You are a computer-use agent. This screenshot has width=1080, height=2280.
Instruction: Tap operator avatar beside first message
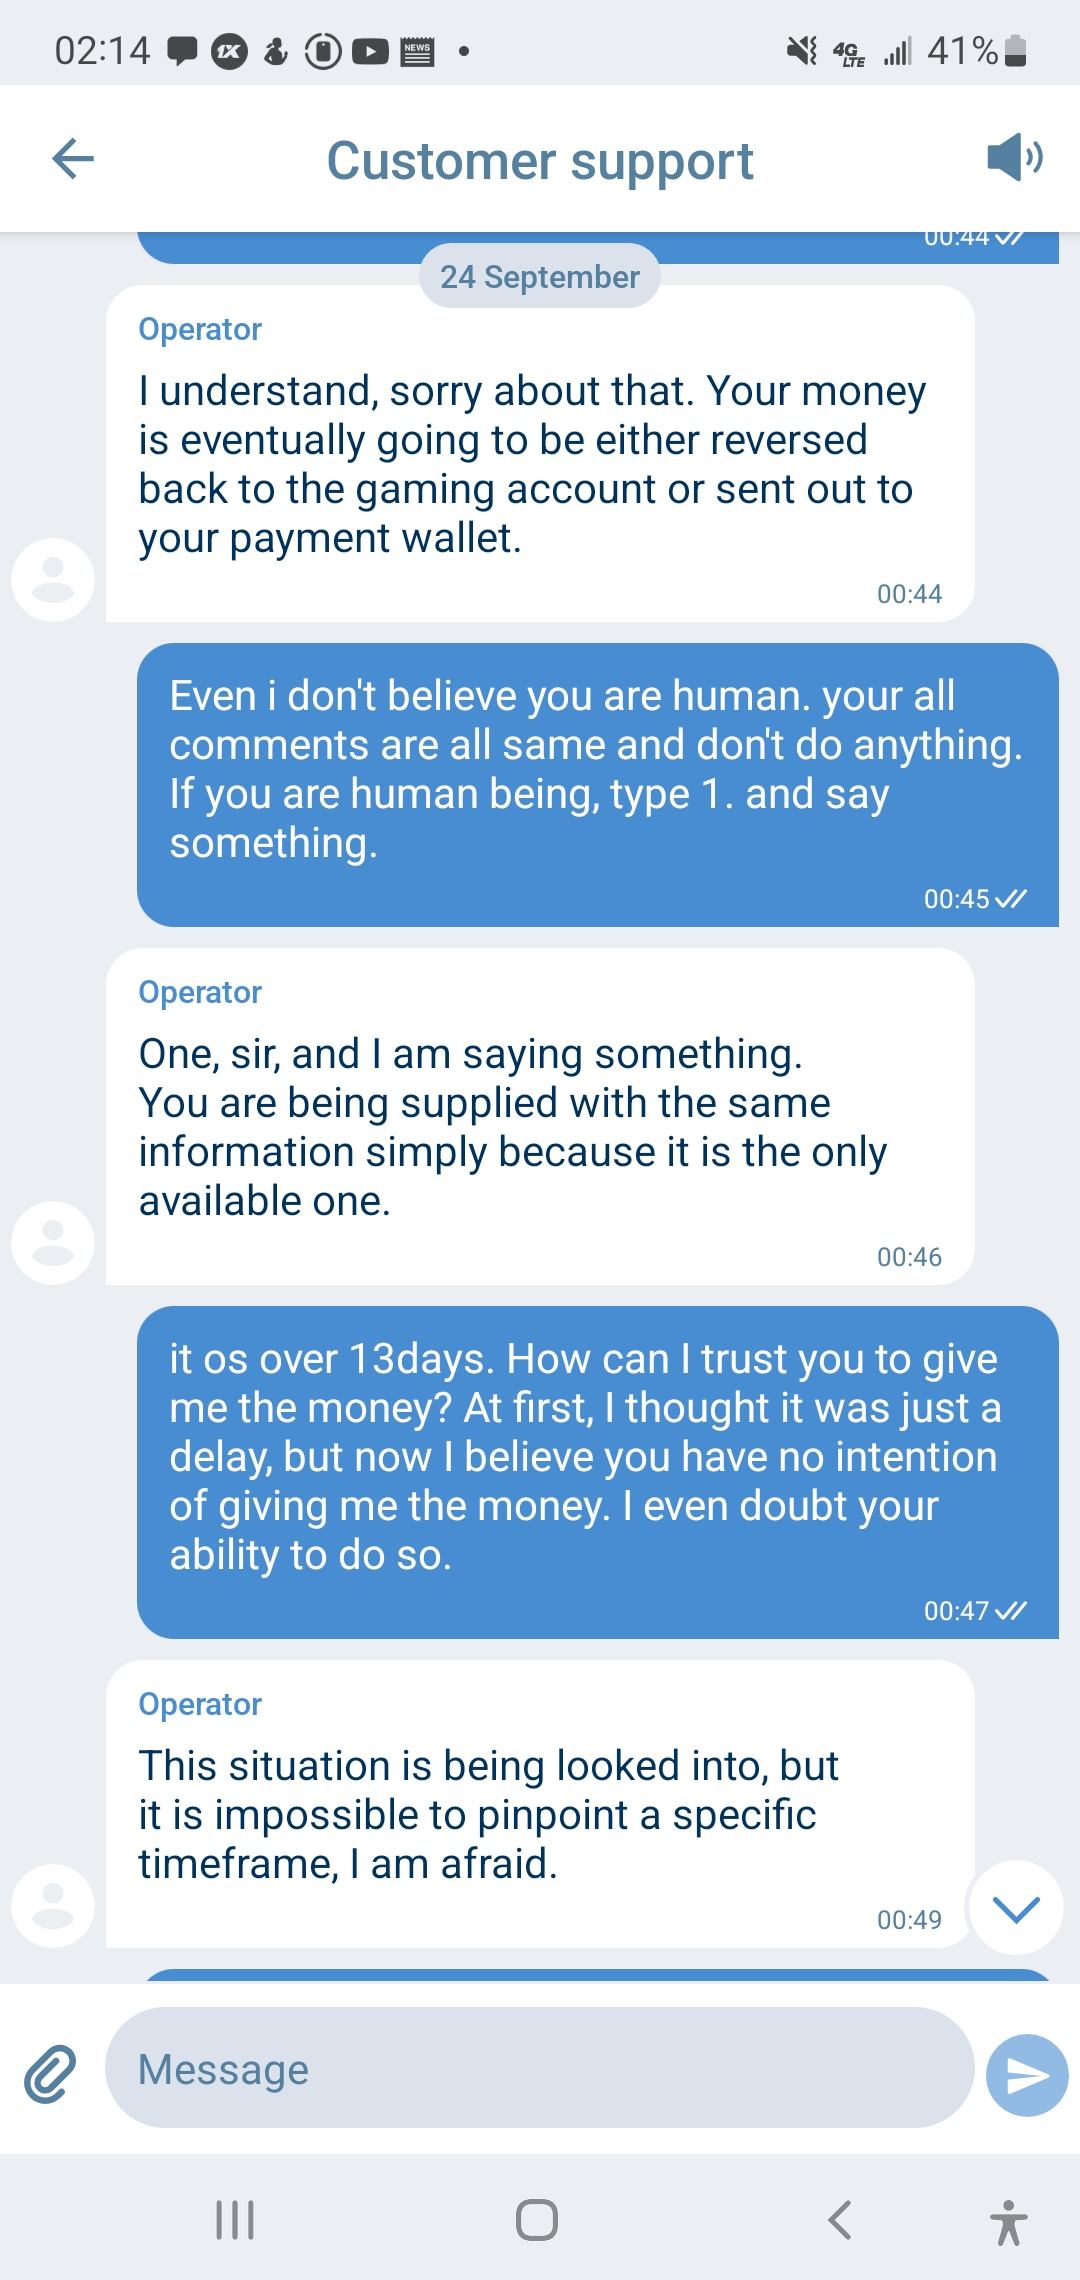(53, 579)
